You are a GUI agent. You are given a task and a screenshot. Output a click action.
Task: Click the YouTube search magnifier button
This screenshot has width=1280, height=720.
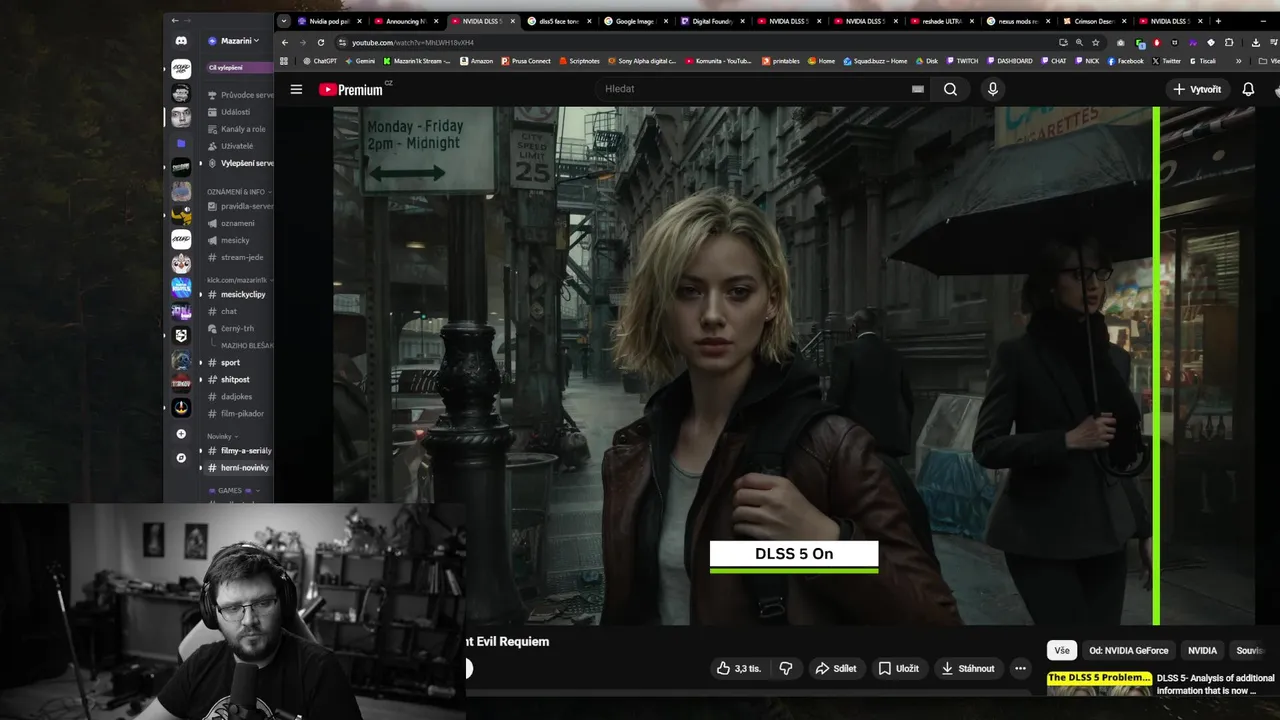click(x=950, y=89)
